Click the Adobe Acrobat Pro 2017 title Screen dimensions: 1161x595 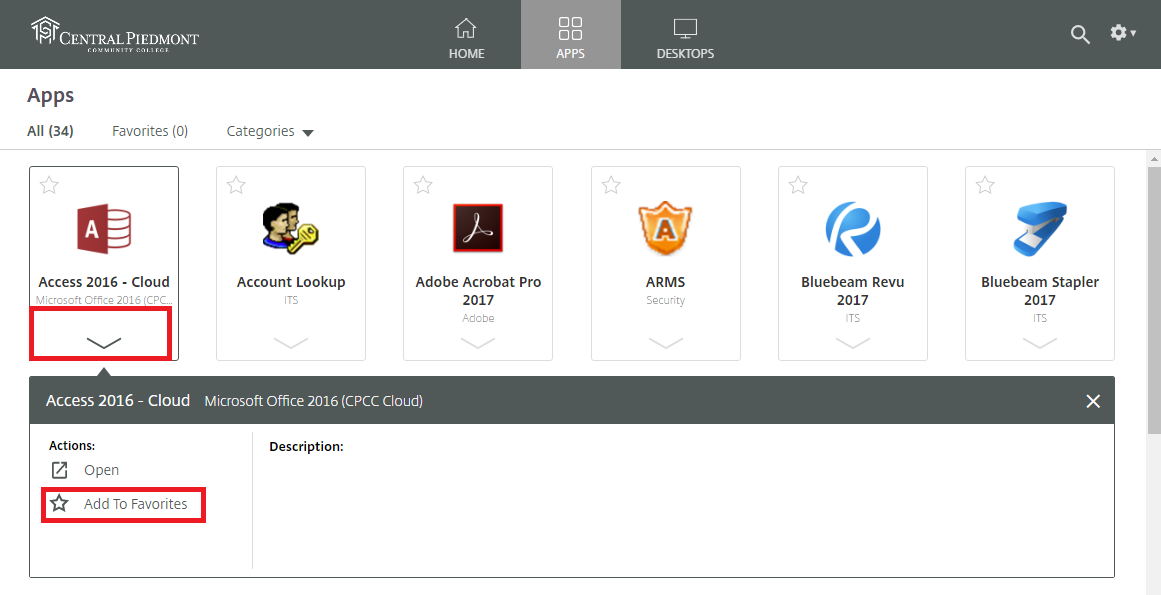coord(478,291)
